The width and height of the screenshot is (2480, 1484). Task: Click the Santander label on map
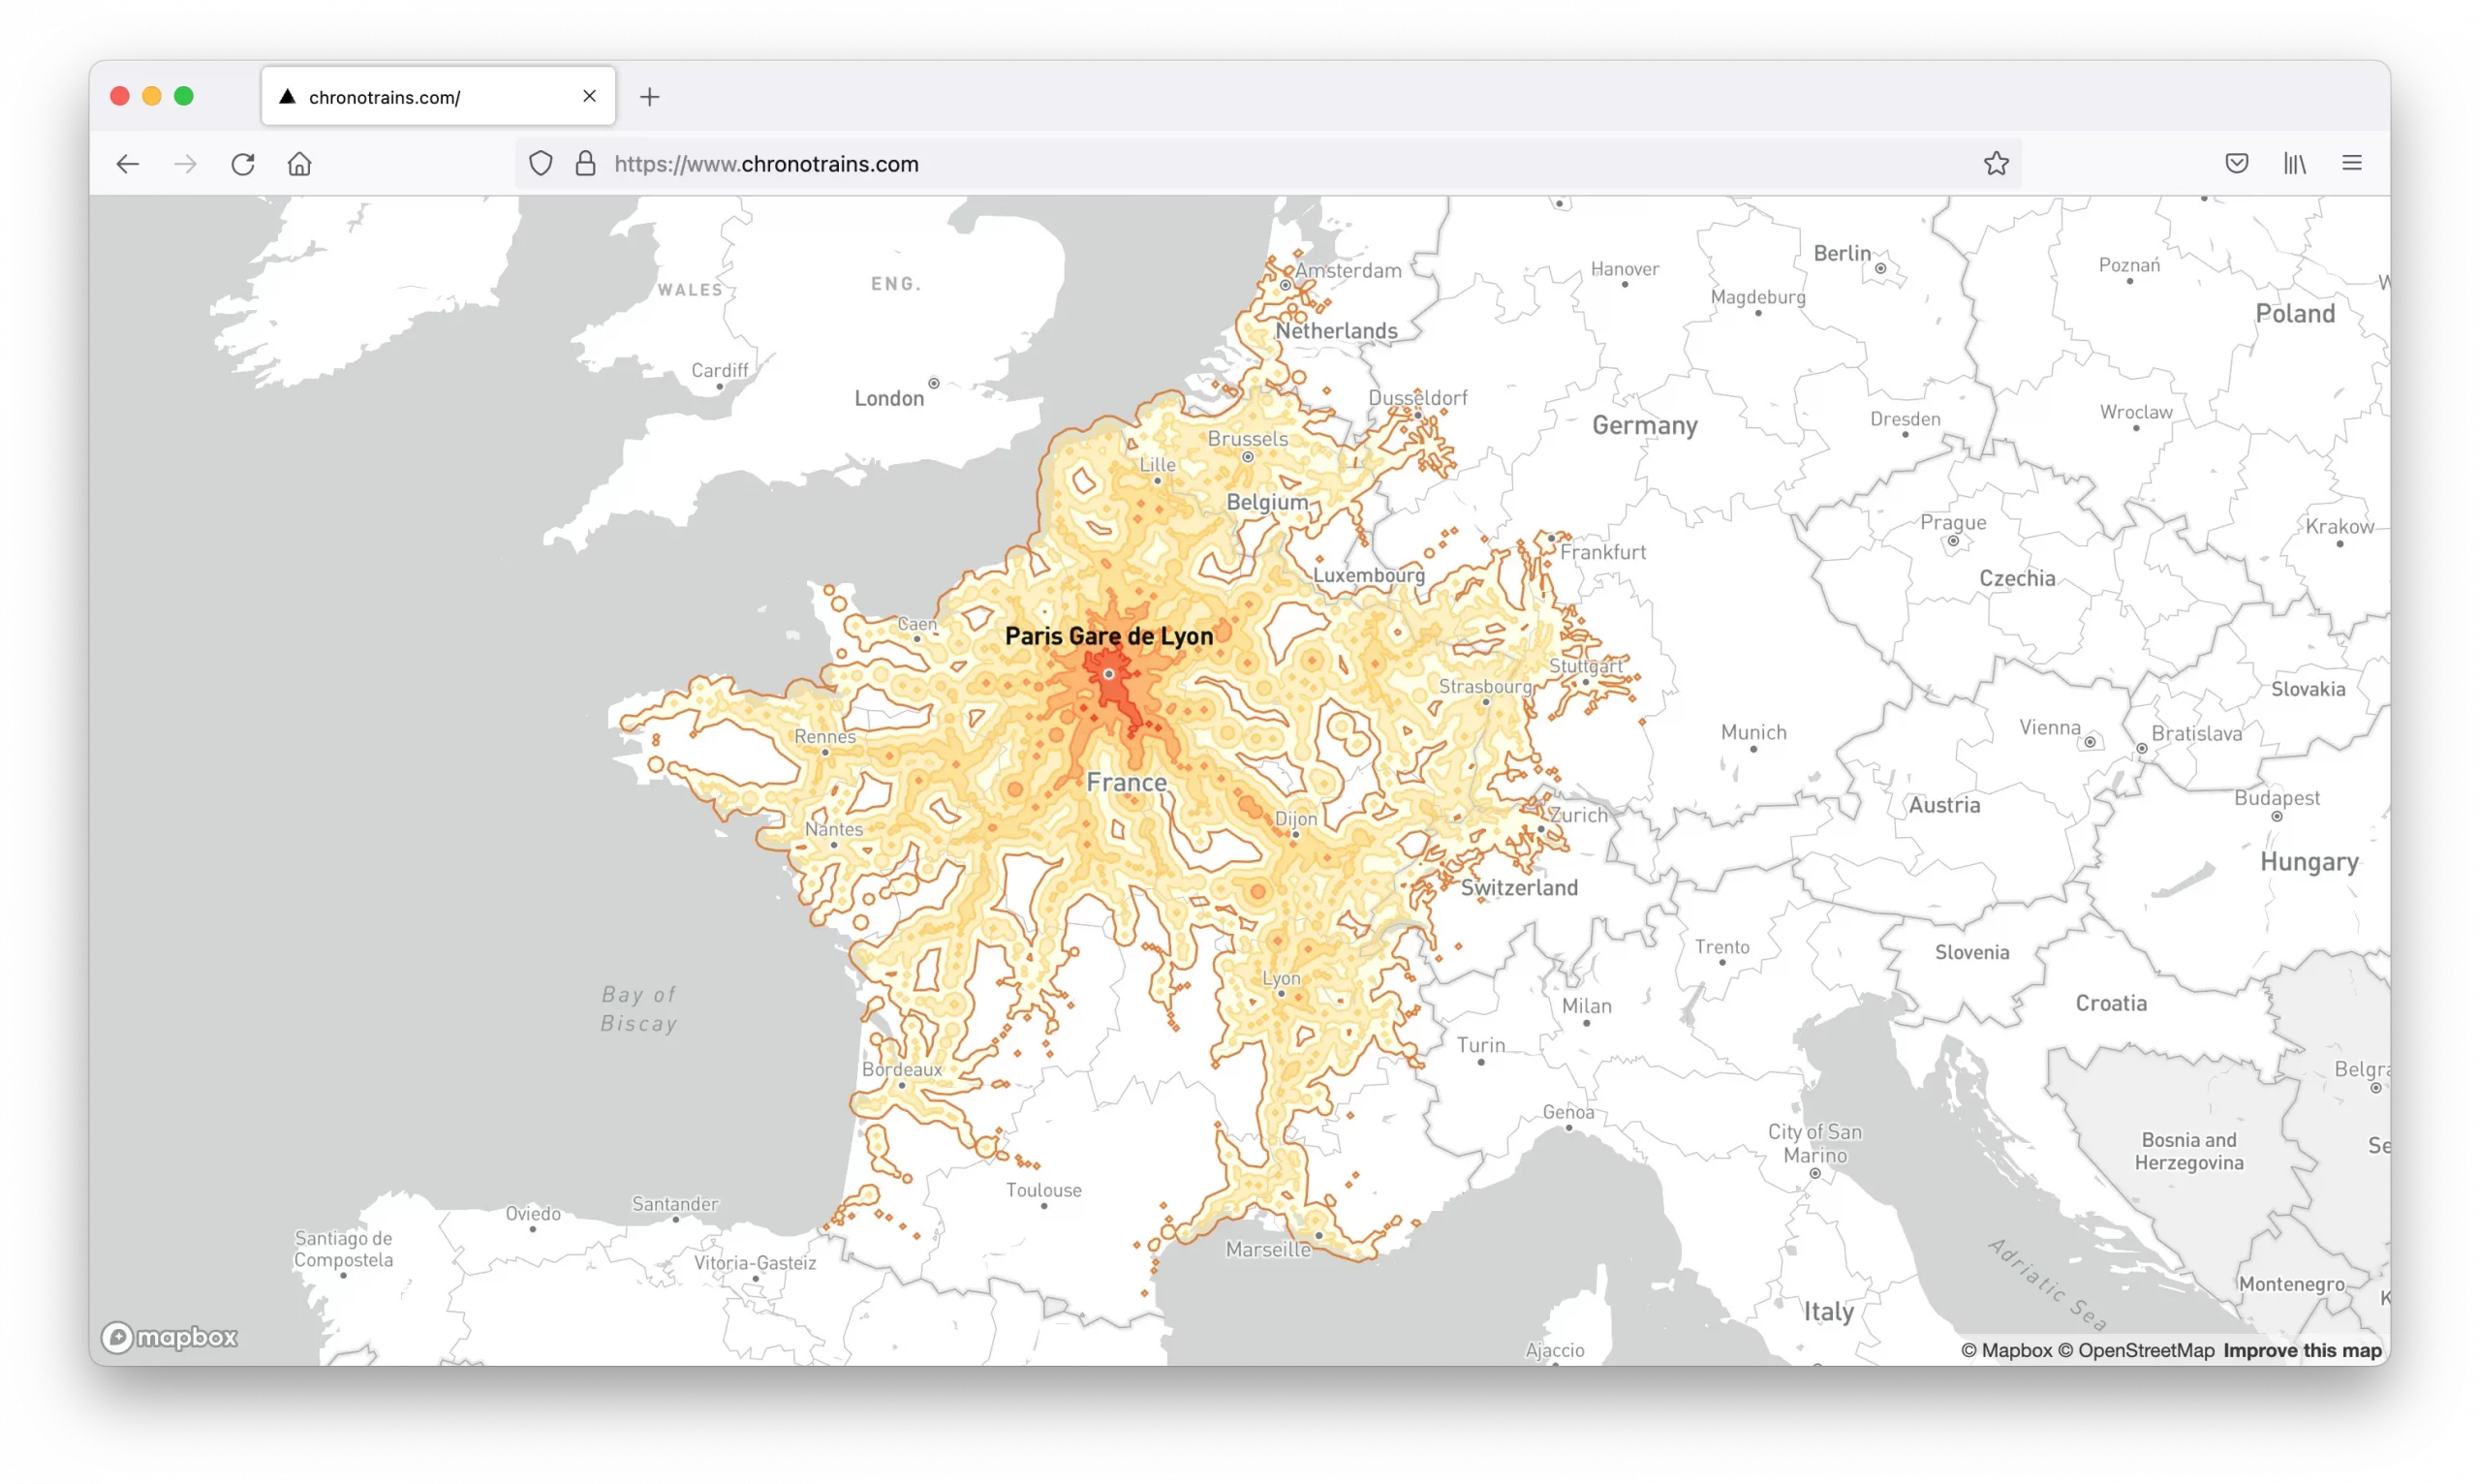coord(675,1204)
